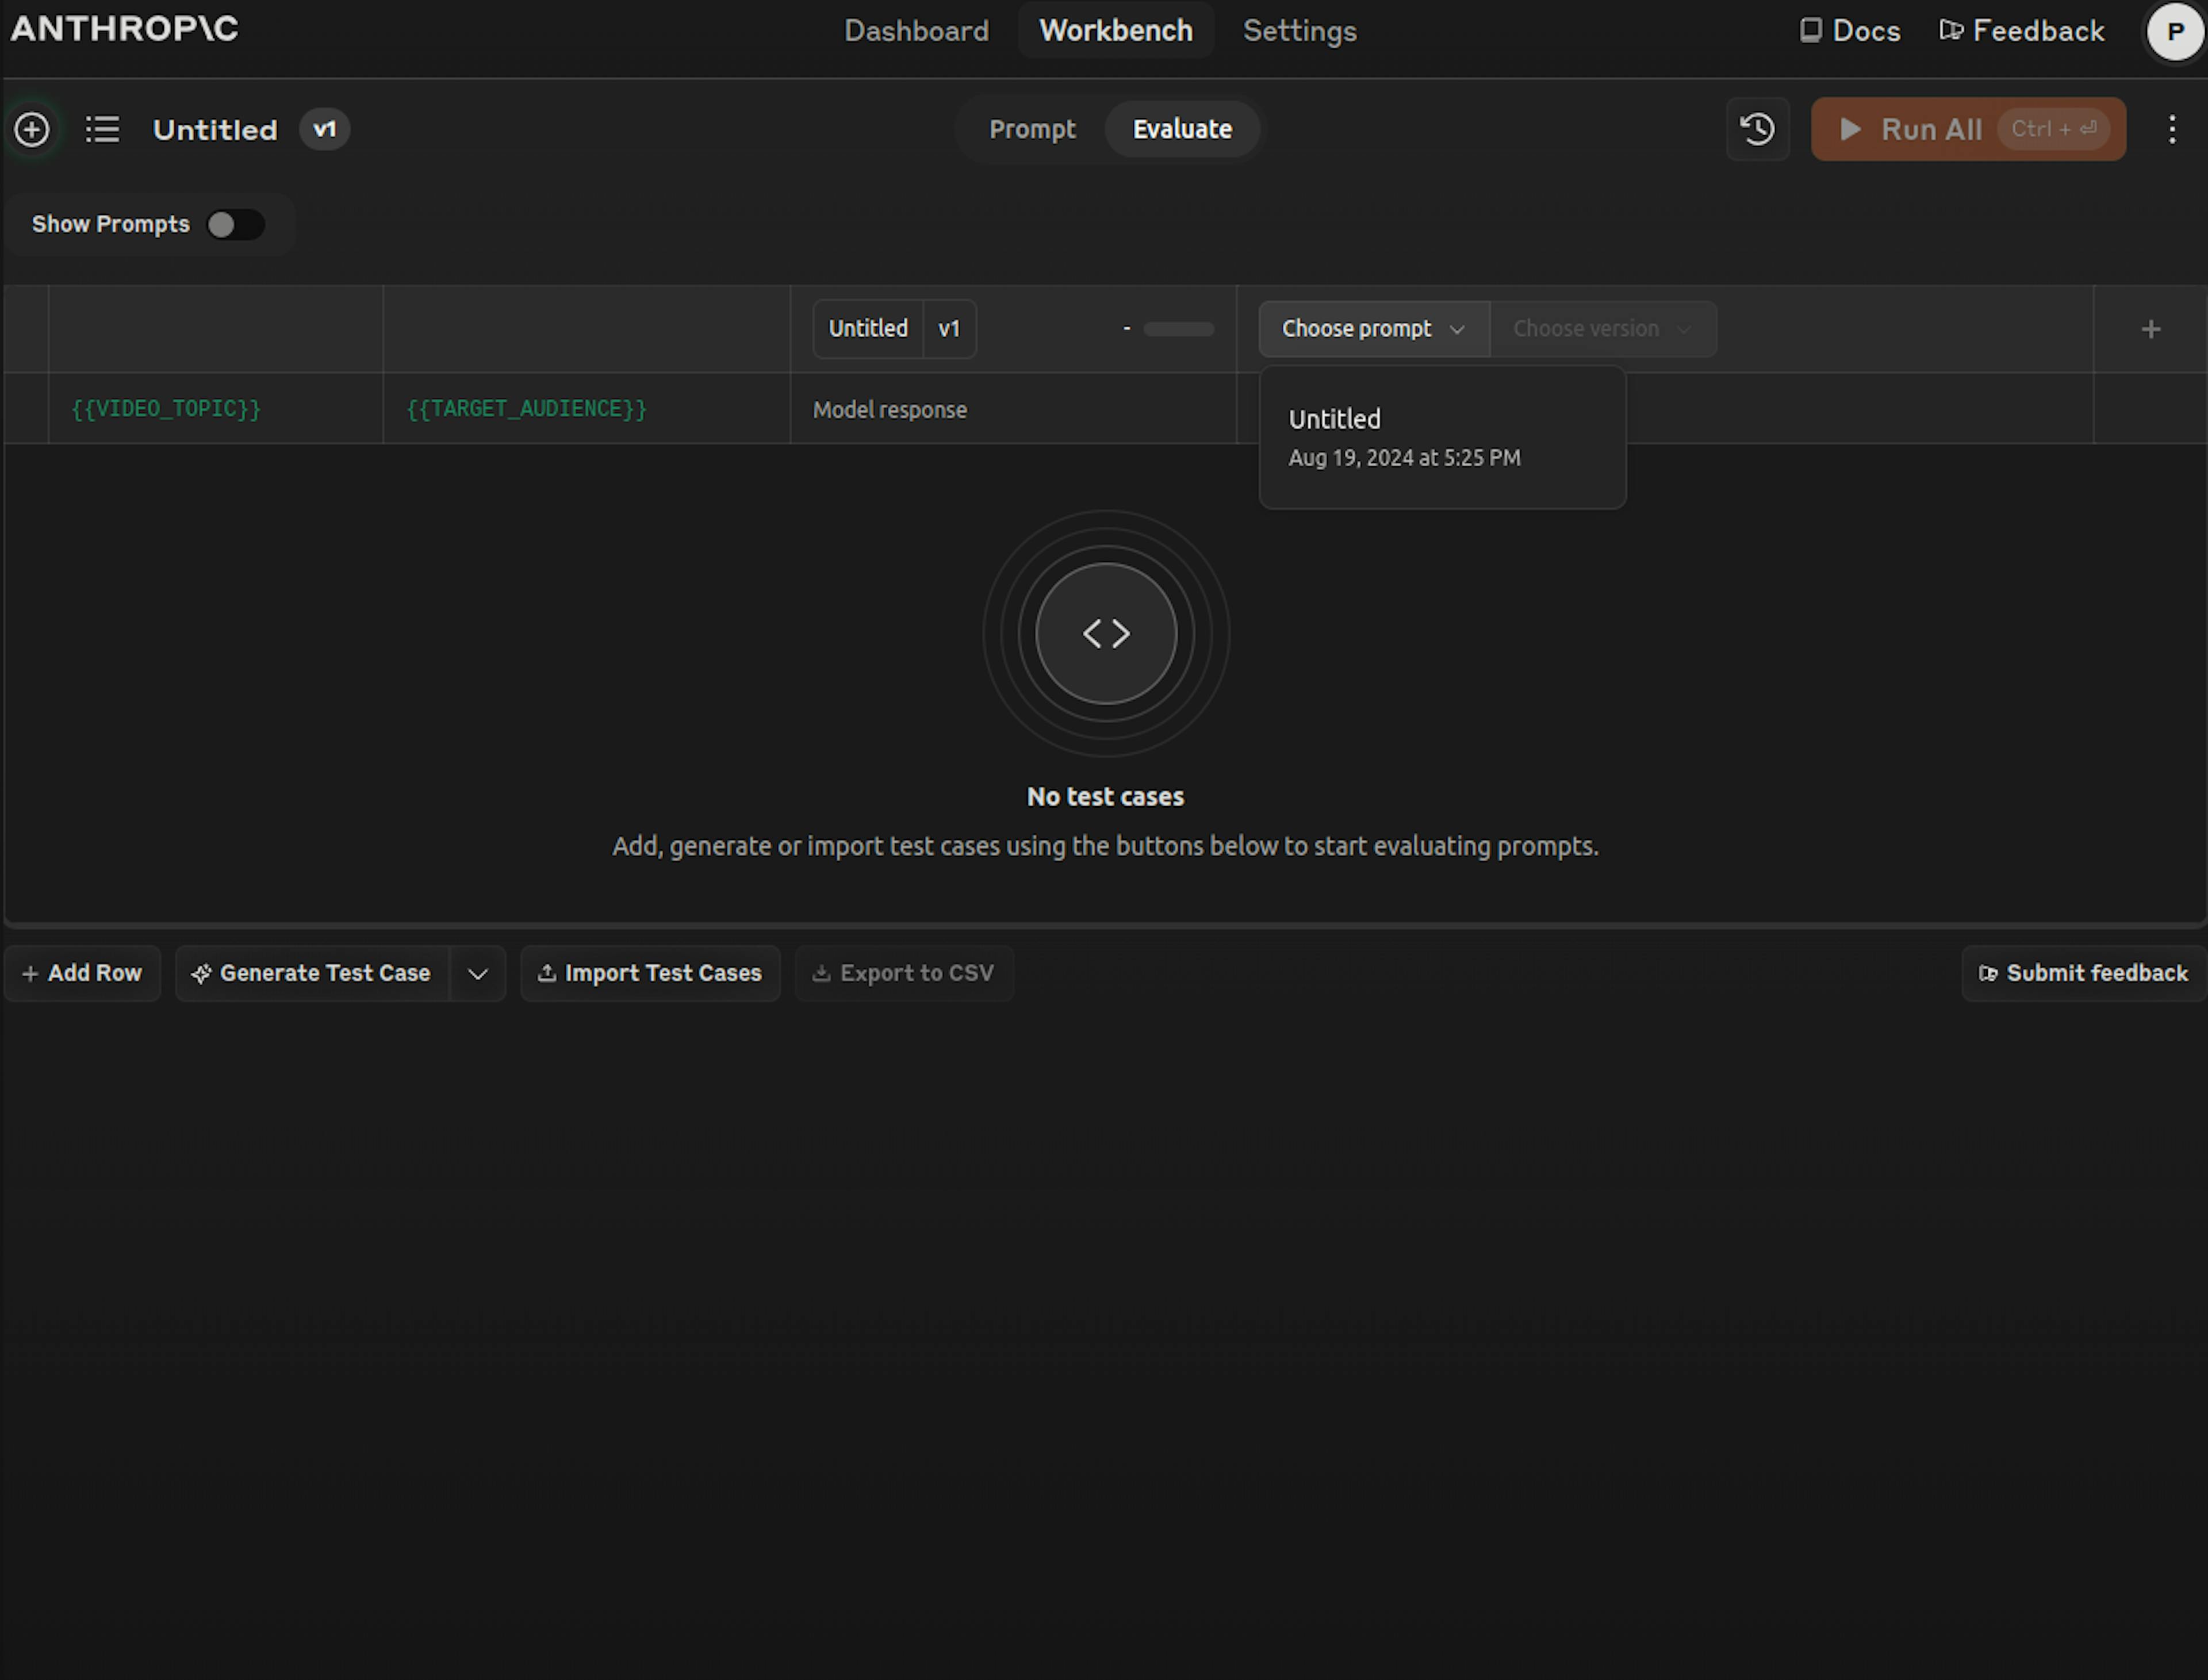Screen dimensions: 2208x1680
Task: Toggle the Show Prompts switch
Action: tap(235, 224)
